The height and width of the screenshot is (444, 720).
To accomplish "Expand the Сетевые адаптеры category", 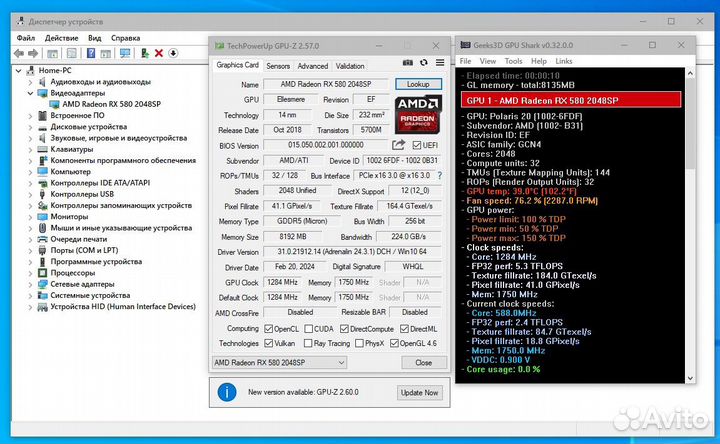I will (30, 285).
